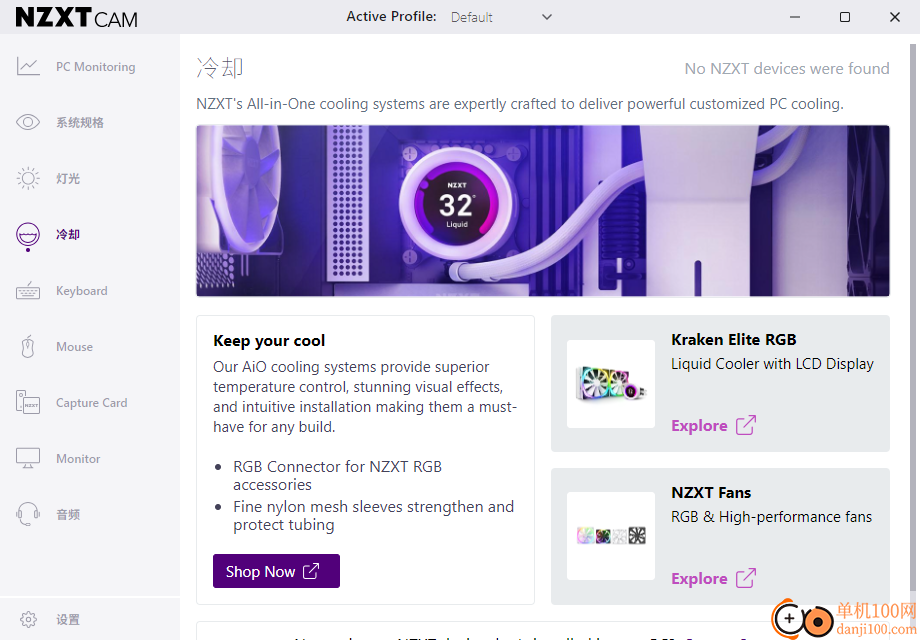
Task: Close the NZXT CAM window
Action: tap(895, 17)
